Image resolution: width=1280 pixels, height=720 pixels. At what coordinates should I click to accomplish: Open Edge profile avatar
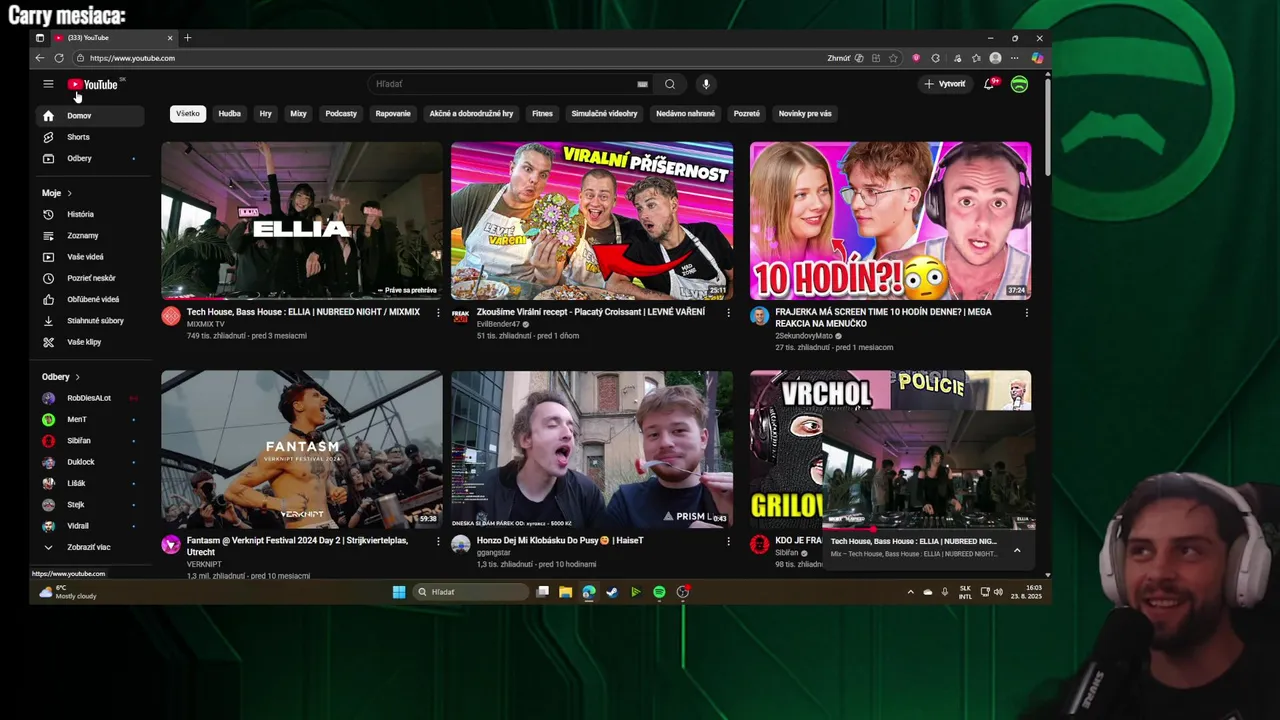tap(995, 58)
